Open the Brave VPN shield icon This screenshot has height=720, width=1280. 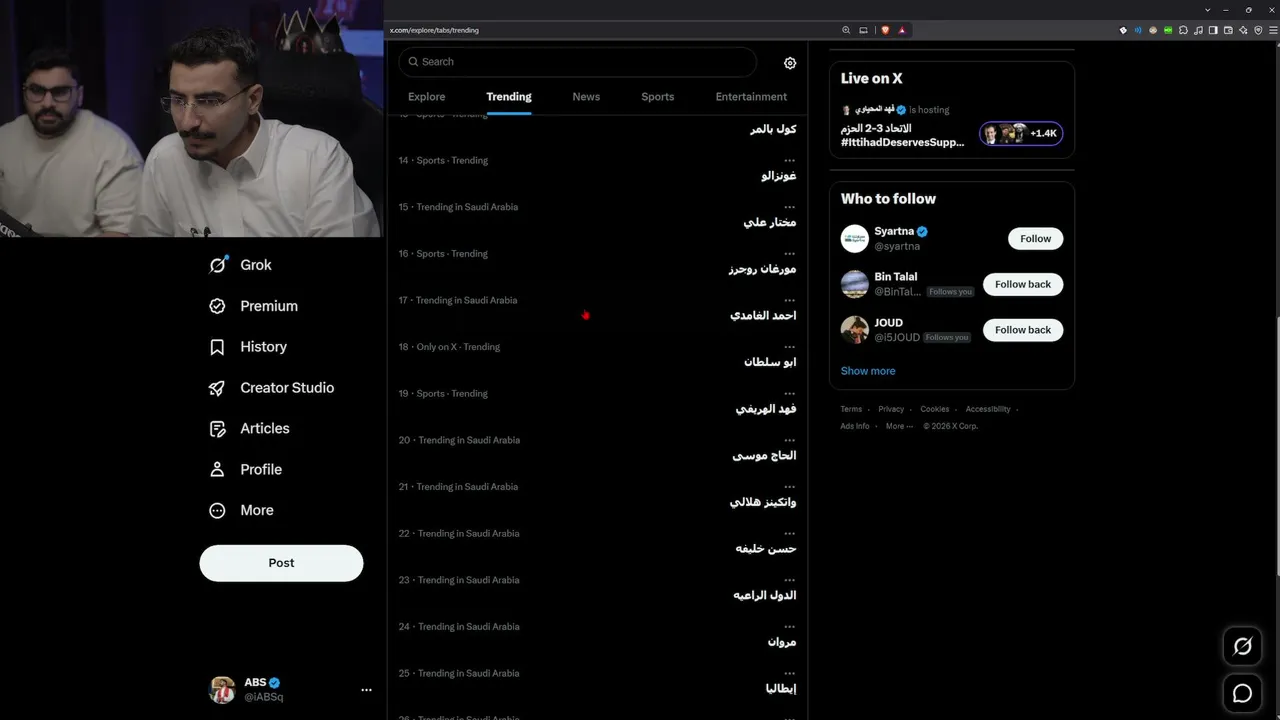click(1258, 31)
